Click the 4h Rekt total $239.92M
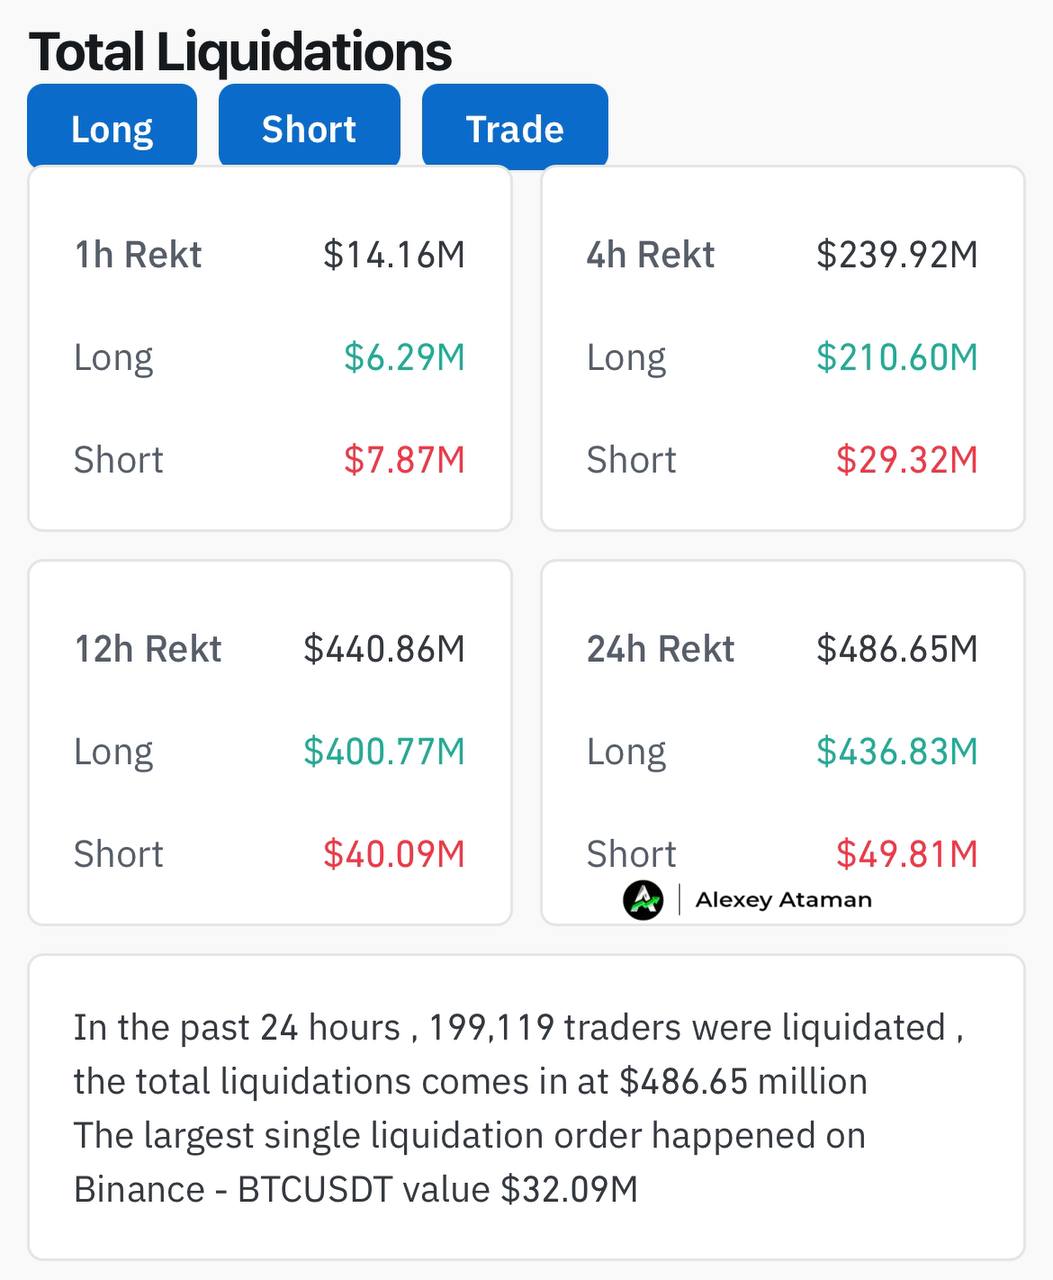1053x1280 pixels. pyautogui.click(x=897, y=255)
